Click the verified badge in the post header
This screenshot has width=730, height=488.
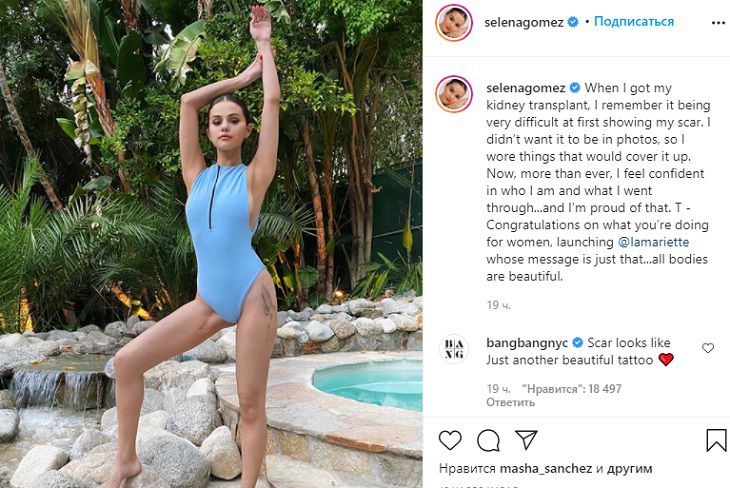573,21
